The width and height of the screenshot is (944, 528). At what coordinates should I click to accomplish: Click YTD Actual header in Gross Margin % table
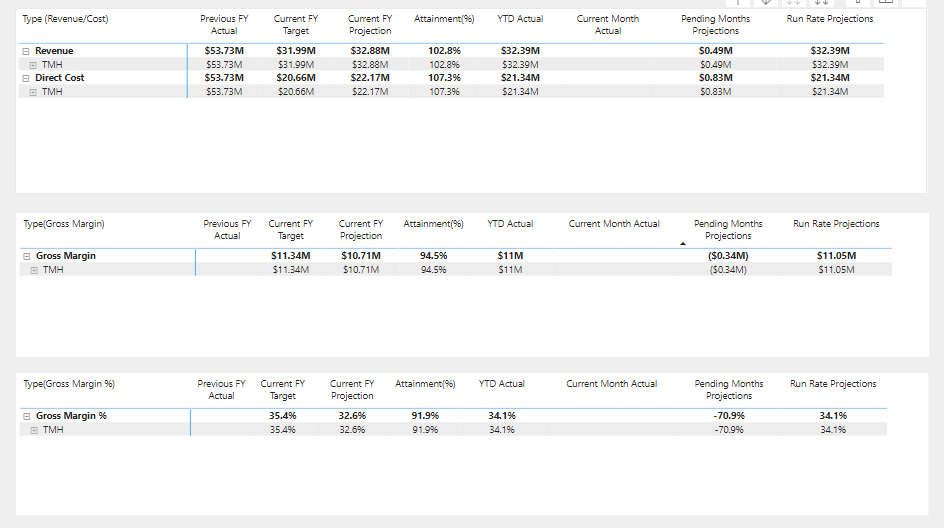pyautogui.click(x=502, y=384)
